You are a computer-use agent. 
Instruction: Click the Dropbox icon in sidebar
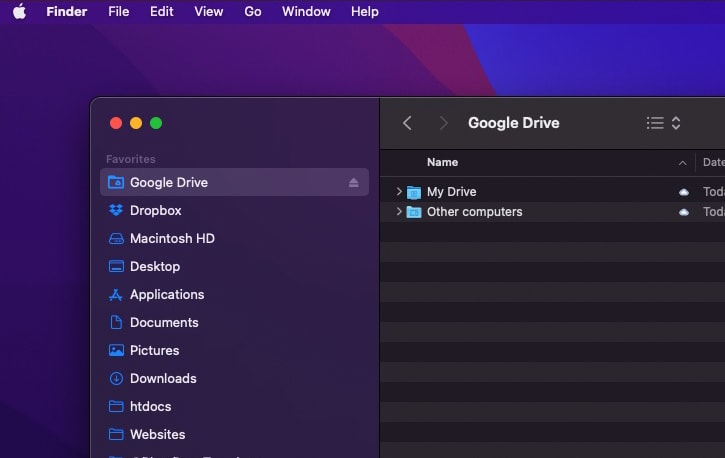click(116, 210)
